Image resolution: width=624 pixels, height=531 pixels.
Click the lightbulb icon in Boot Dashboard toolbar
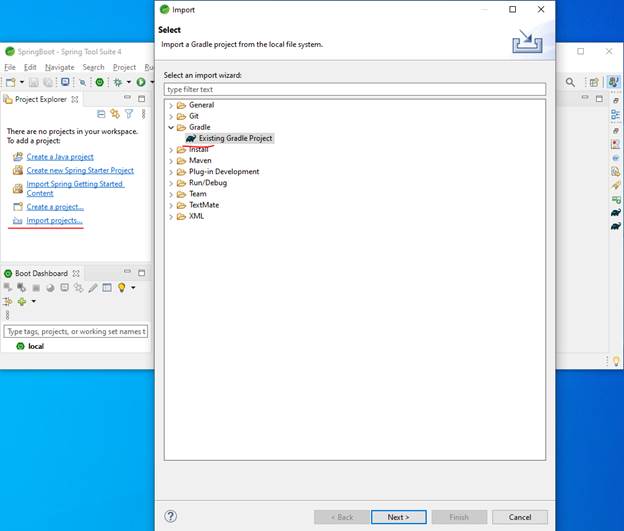(122, 287)
